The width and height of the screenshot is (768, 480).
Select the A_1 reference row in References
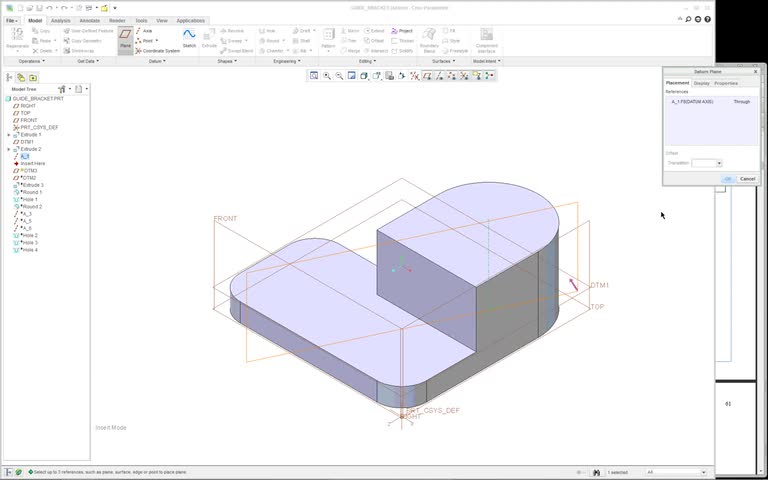[x=712, y=102]
